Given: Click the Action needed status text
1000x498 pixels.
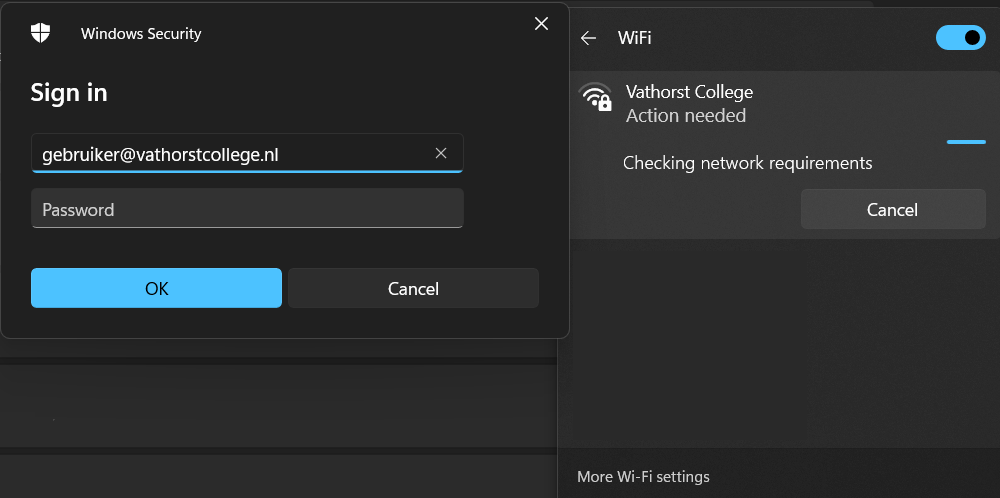Looking at the screenshot, I should 686,116.
